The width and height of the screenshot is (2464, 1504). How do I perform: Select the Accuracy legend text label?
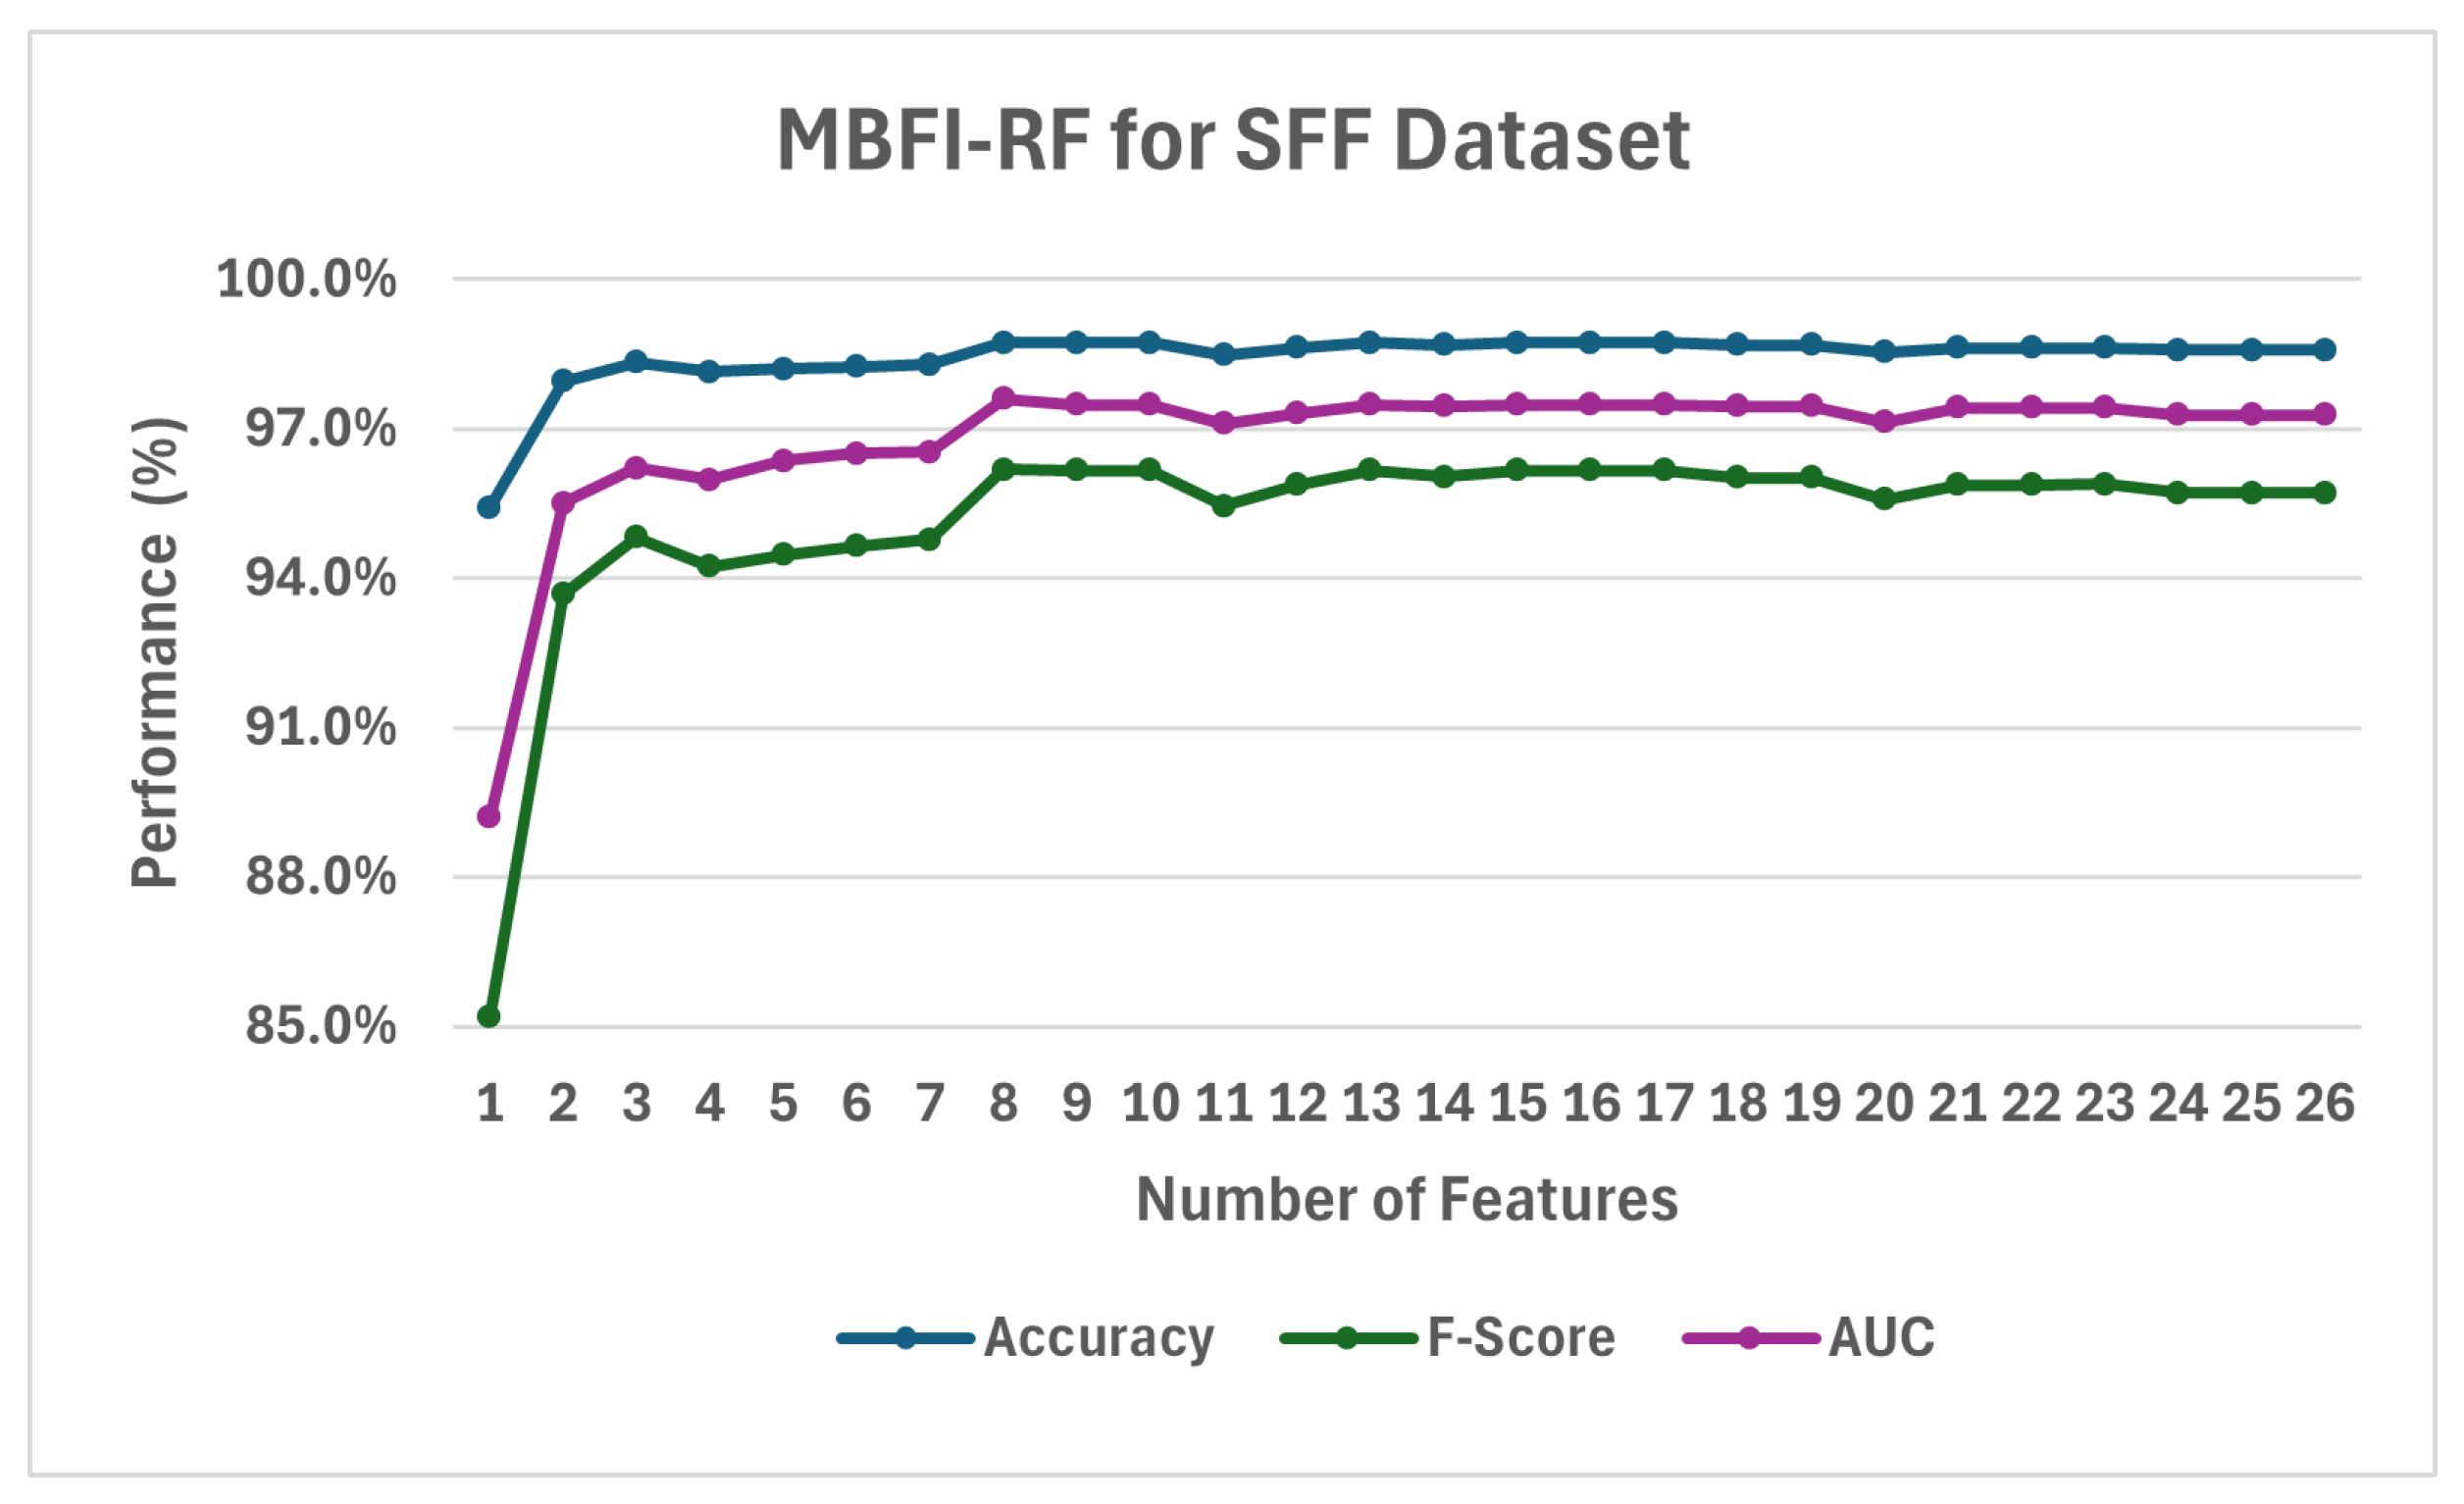(1098, 1338)
